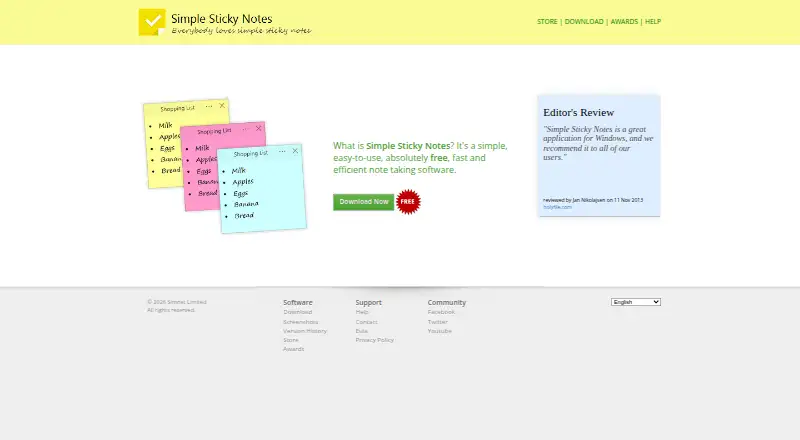Open Screenshots link in footer
The image size is (800, 440).
tap(301, 322)
